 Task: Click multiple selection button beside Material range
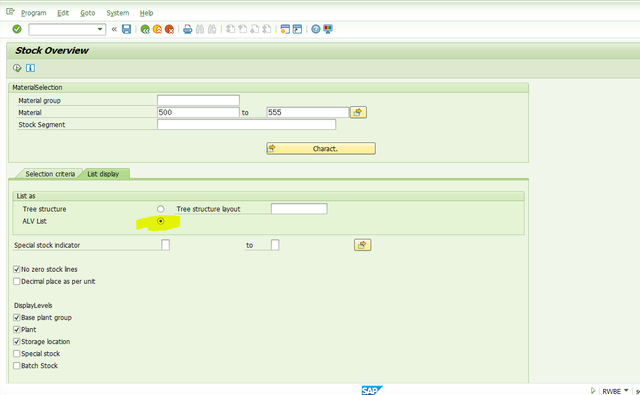click(x=358, y=112)
